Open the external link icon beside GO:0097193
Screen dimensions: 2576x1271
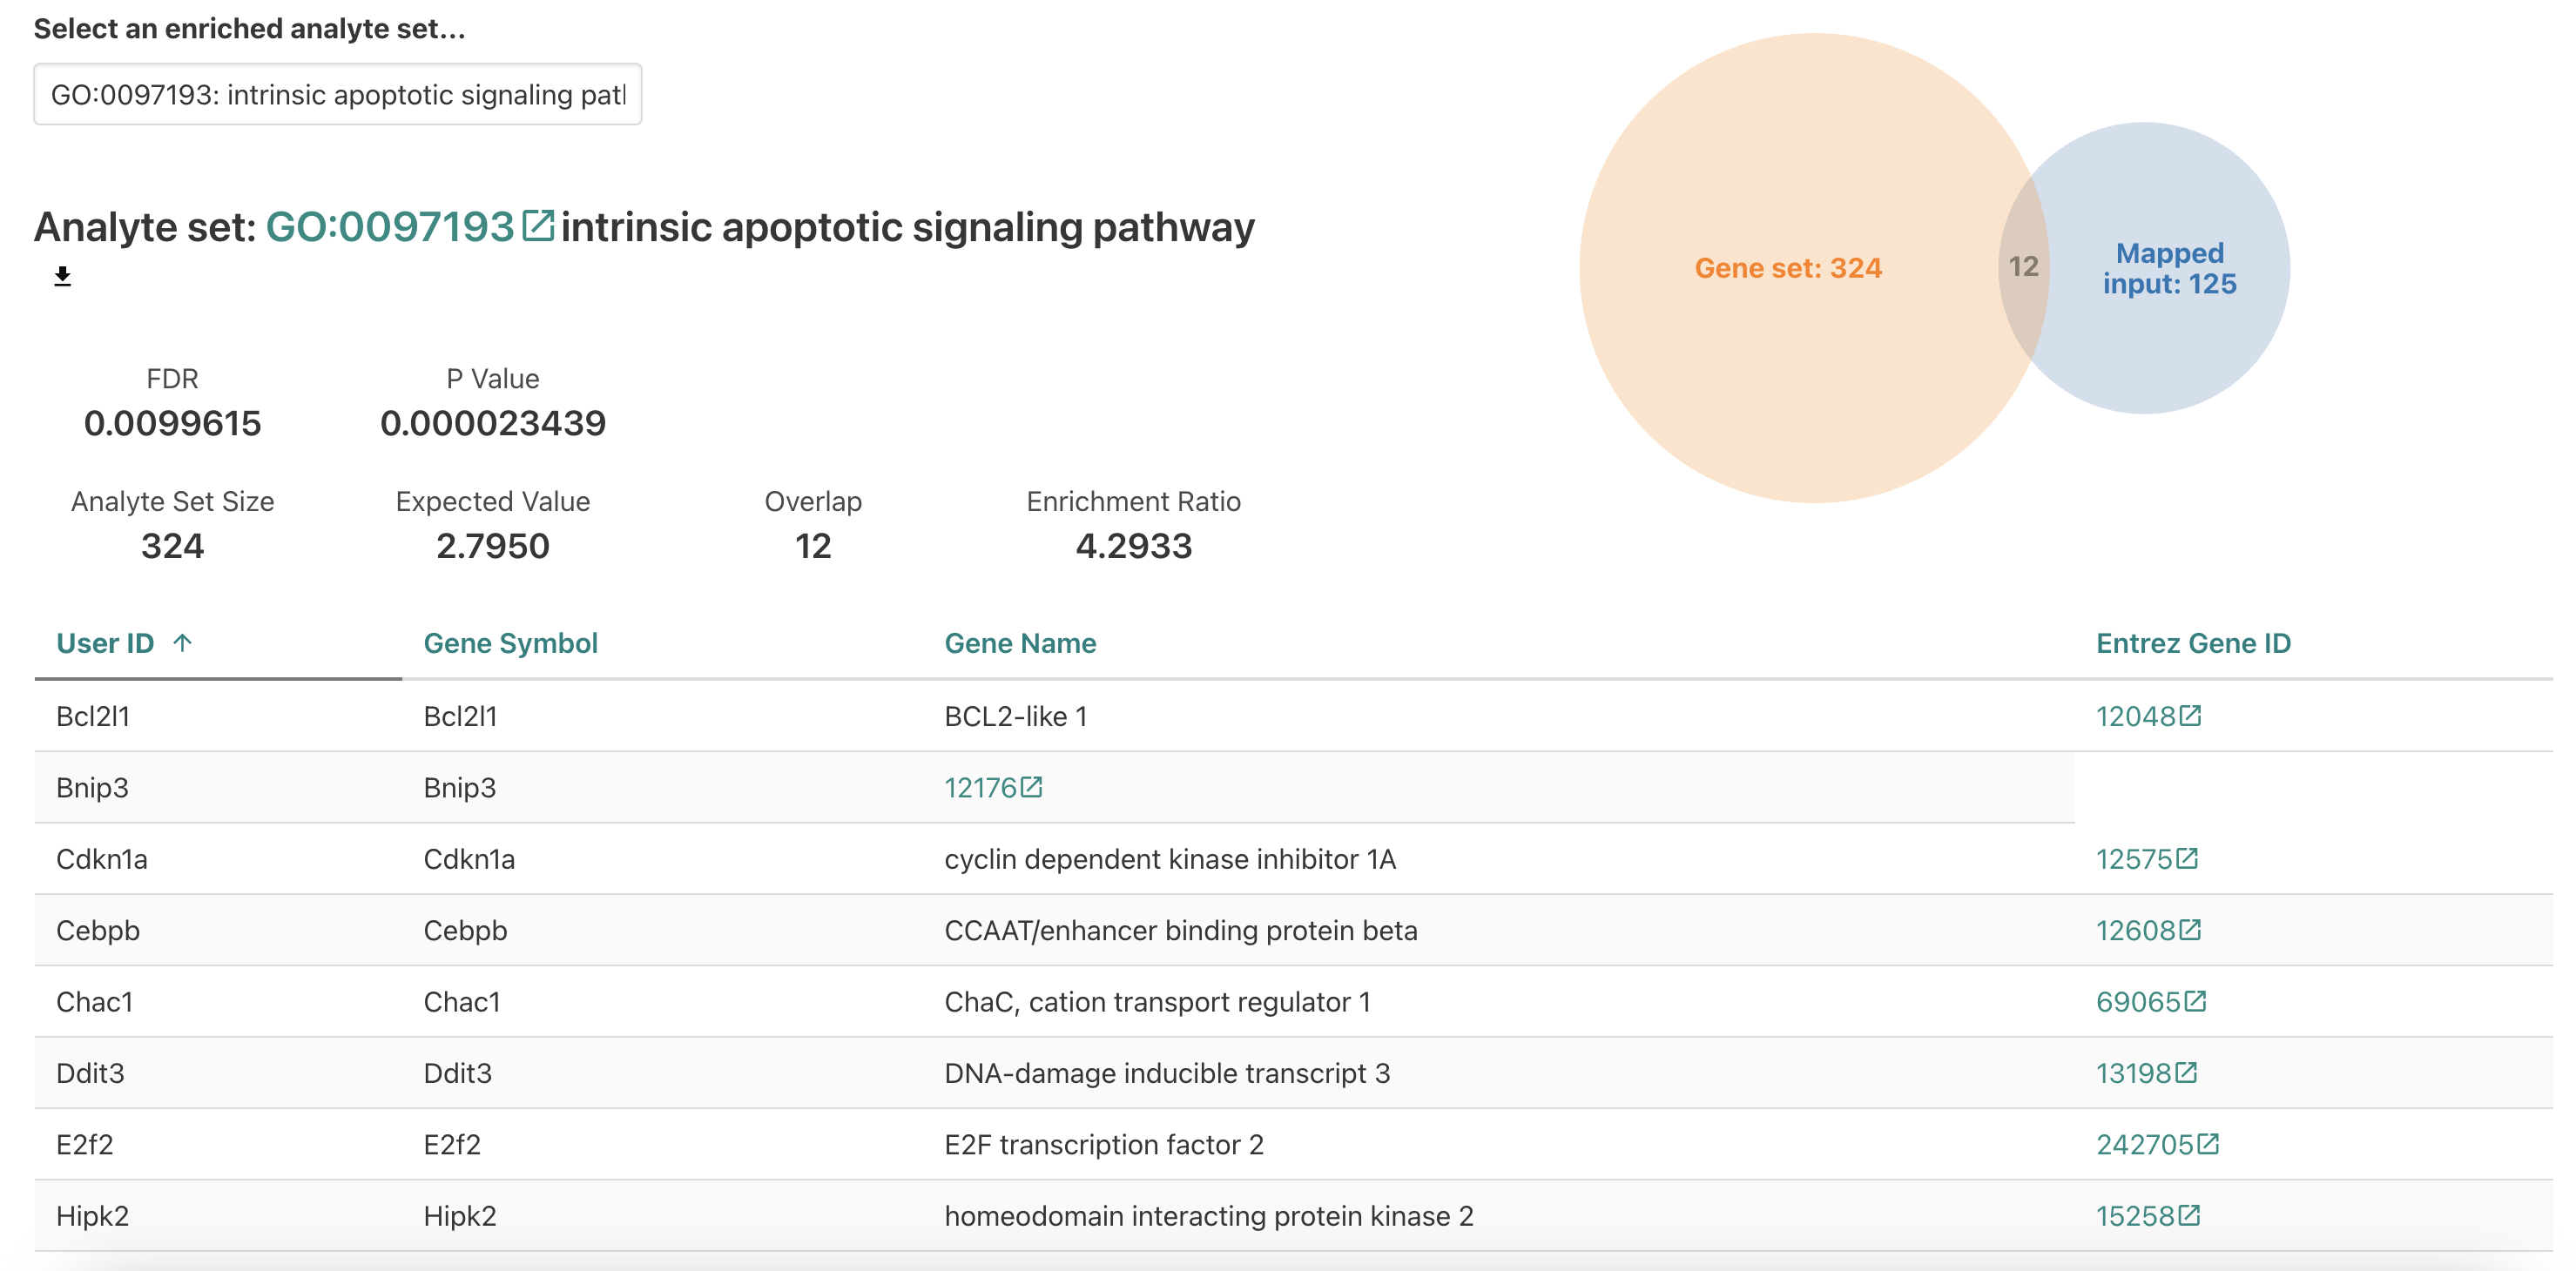pyautogui.click(x=539, y=226)
